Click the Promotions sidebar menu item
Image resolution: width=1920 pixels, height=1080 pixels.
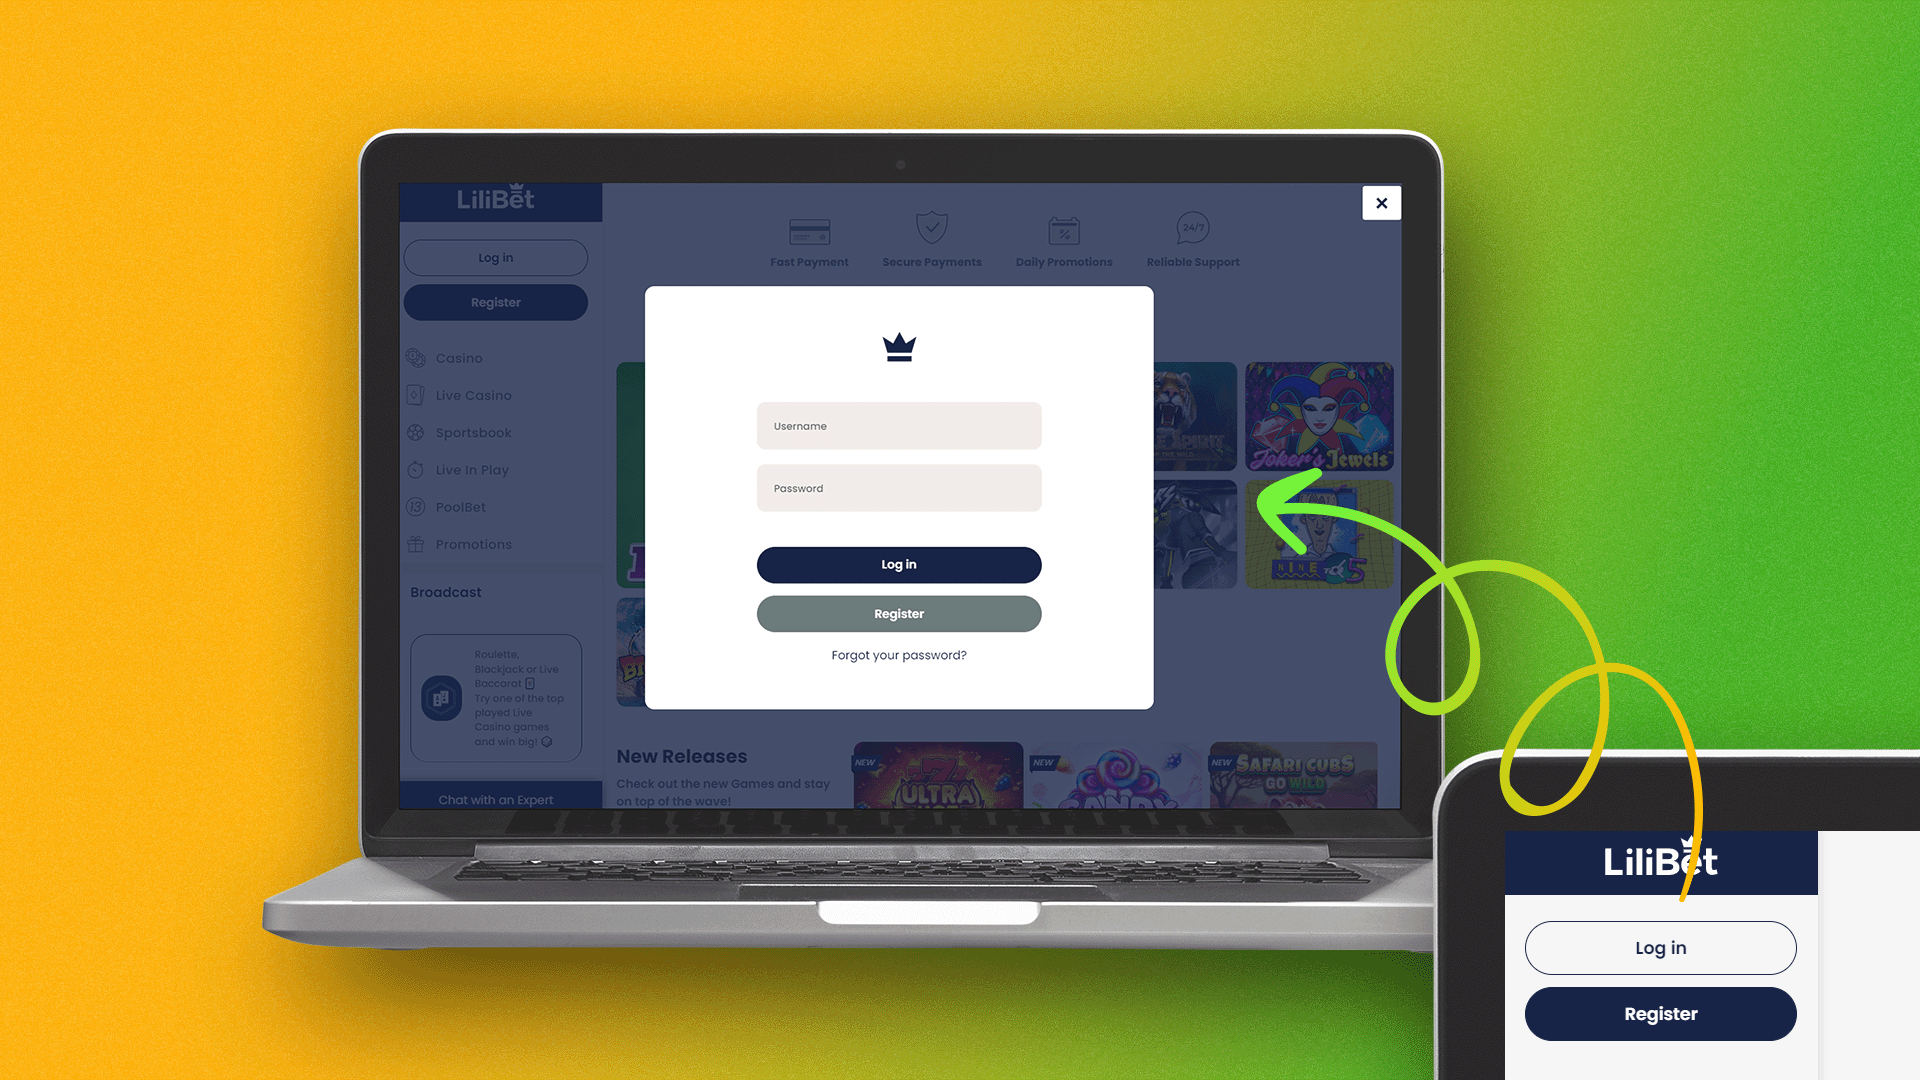click(x=472, y=543)
